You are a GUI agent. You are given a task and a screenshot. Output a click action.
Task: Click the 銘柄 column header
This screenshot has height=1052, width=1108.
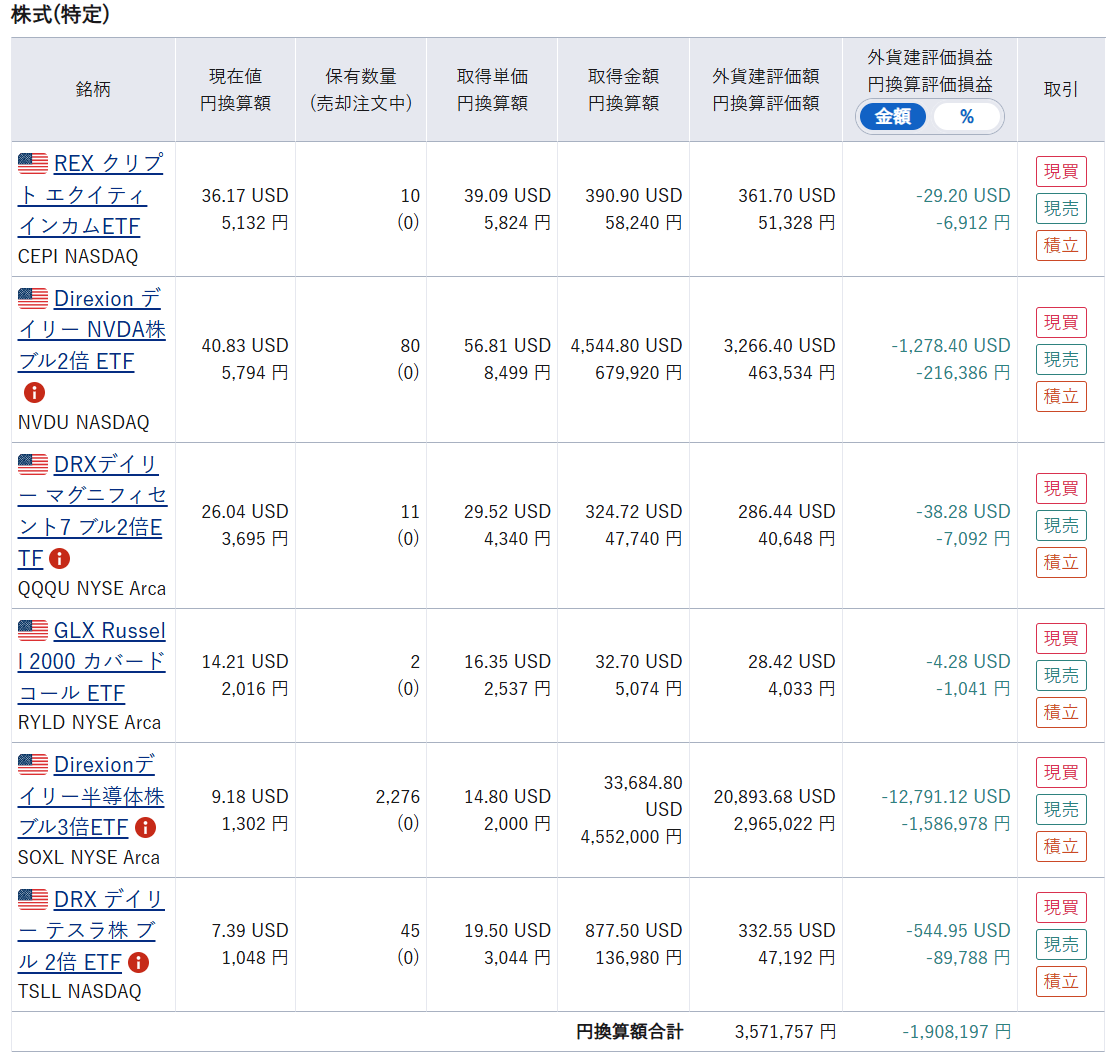(93, 89)
